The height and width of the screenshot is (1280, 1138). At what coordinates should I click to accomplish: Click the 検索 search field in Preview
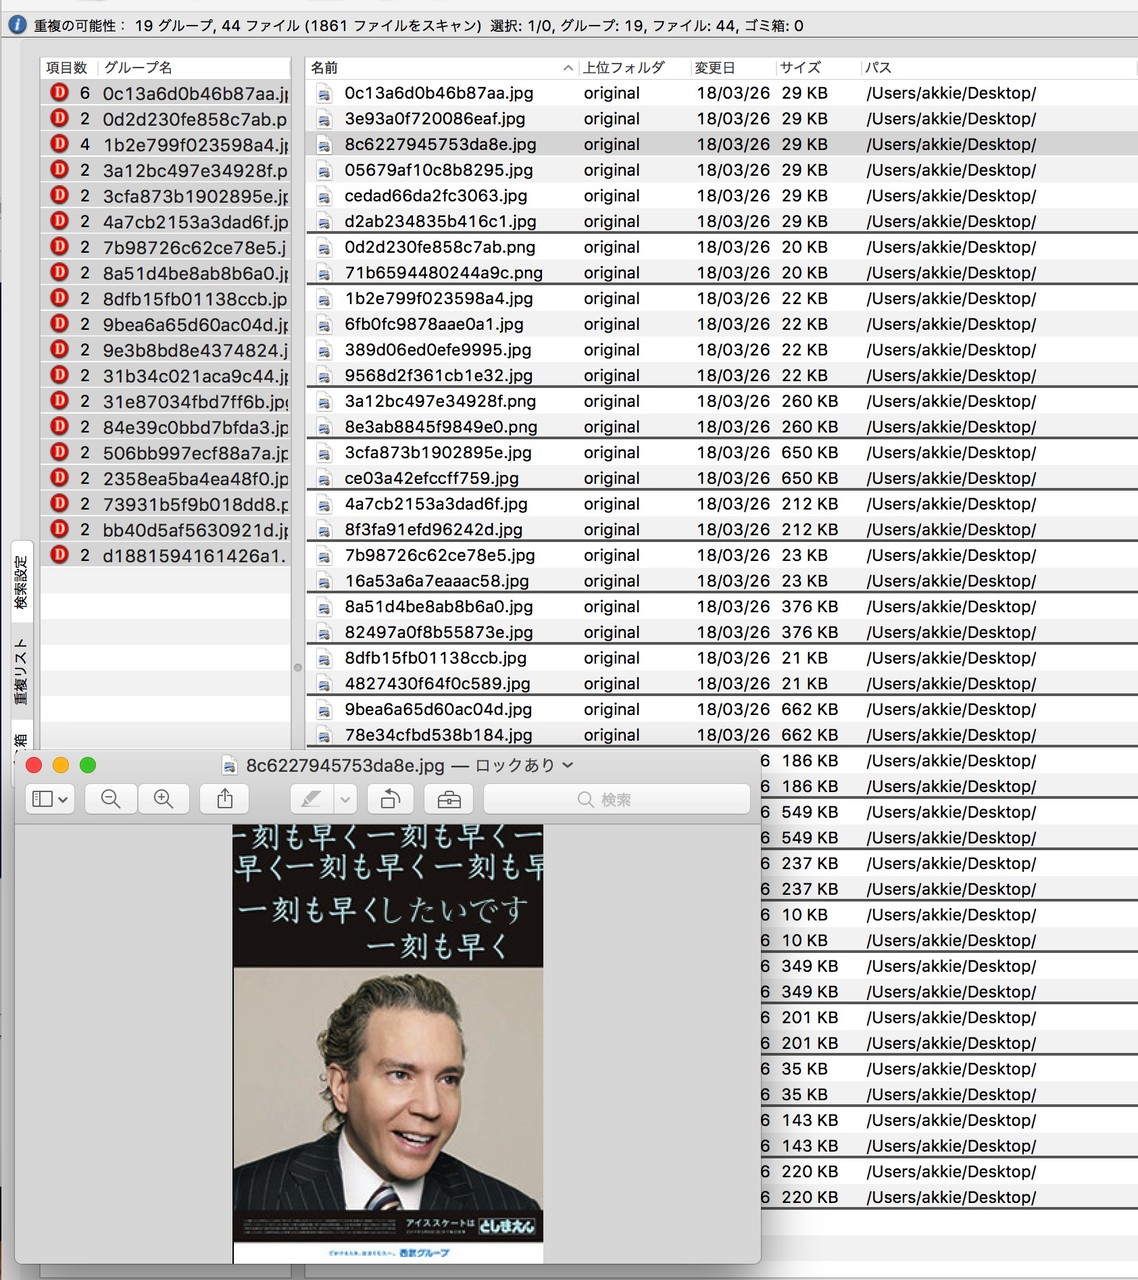[616, 799]
